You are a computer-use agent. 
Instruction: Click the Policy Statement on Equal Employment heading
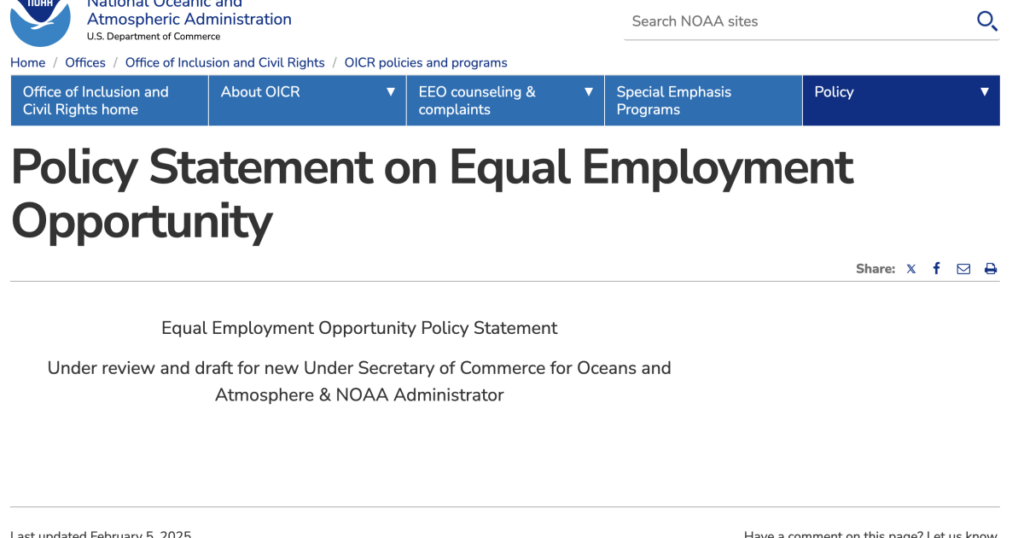(x=432, y=194)
